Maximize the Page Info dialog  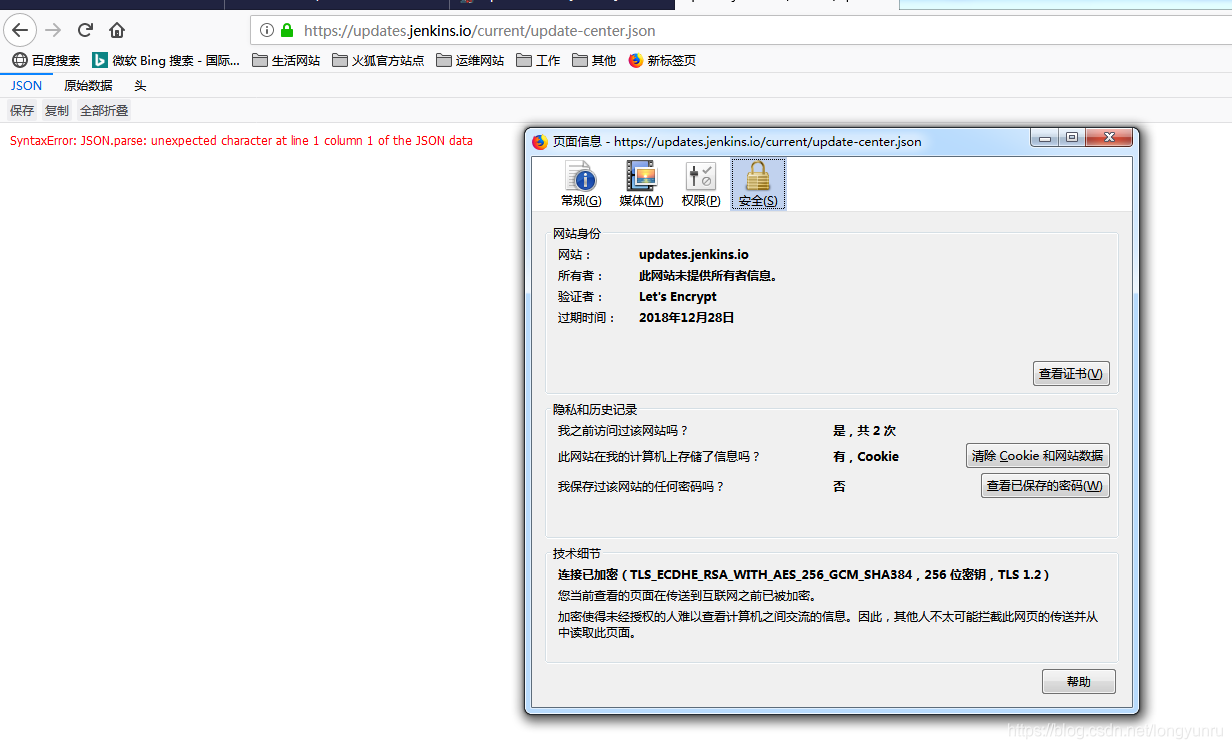pos(1071,138)
